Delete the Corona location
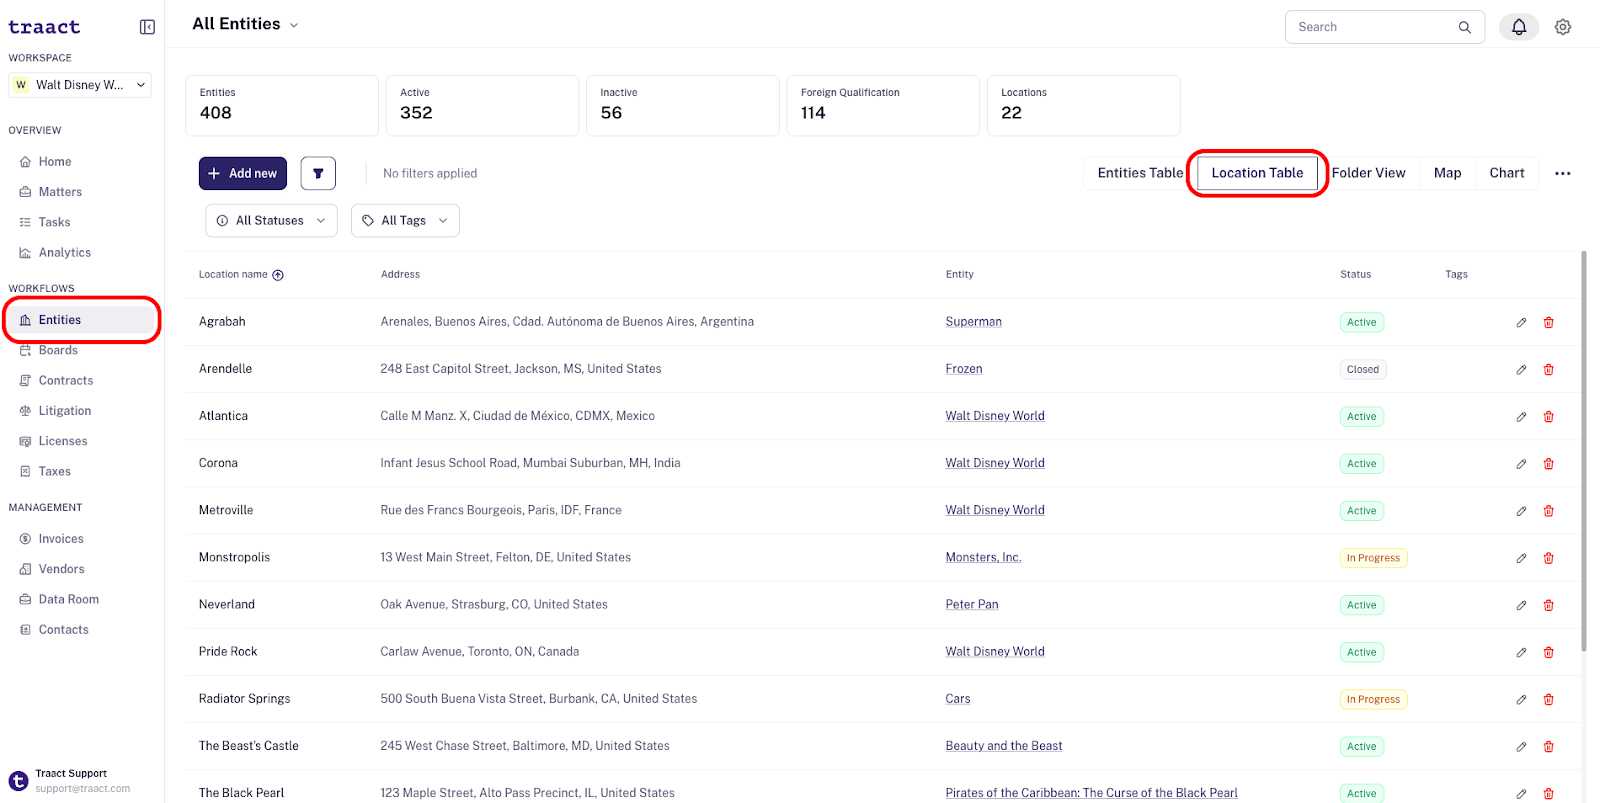Image resolution: width=1600 pixels, height=803 pixels. point(1549,463)
